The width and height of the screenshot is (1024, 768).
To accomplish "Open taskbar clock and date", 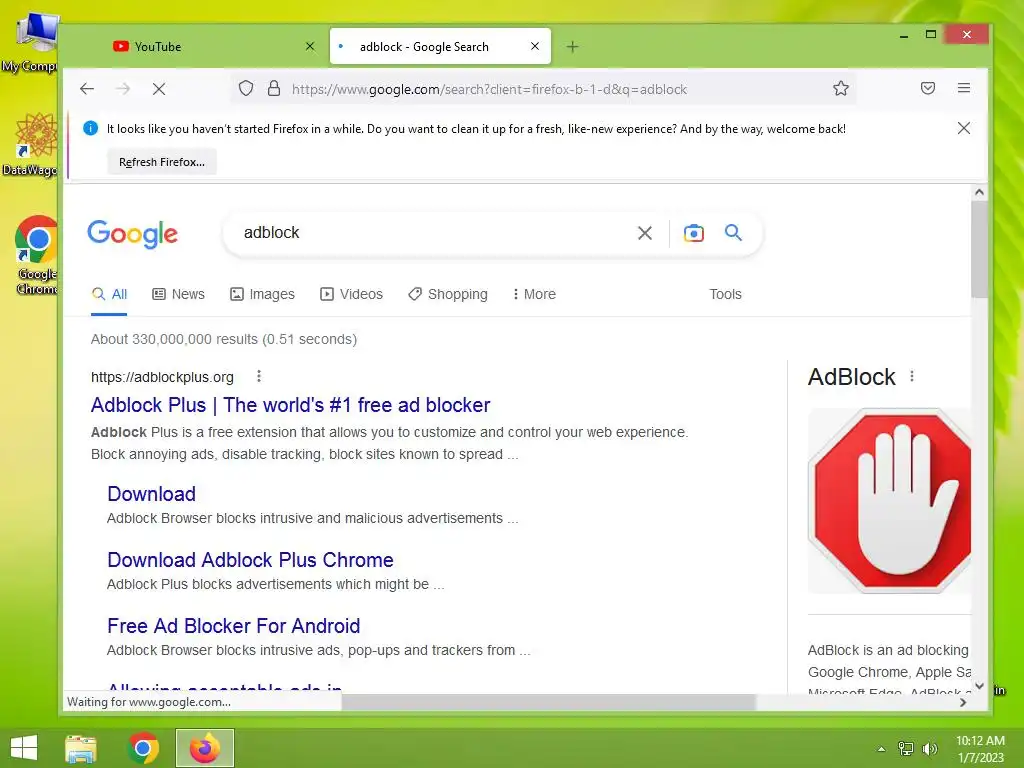I will (x=980, y=749).
